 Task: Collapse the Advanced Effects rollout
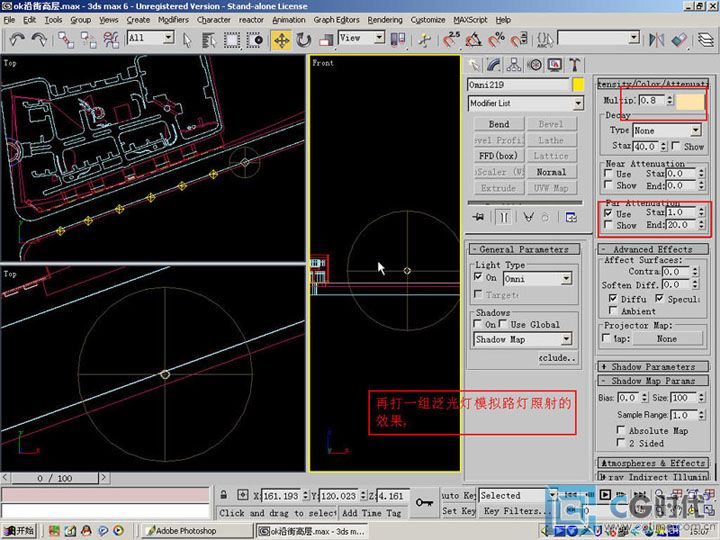click(652, 249)
